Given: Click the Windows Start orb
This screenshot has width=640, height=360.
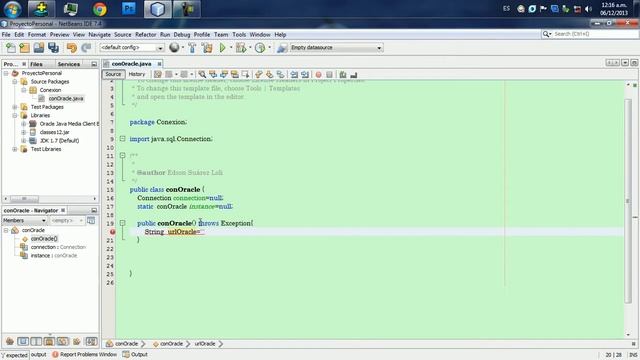Looking at the screenshot, I should point(12,9).
